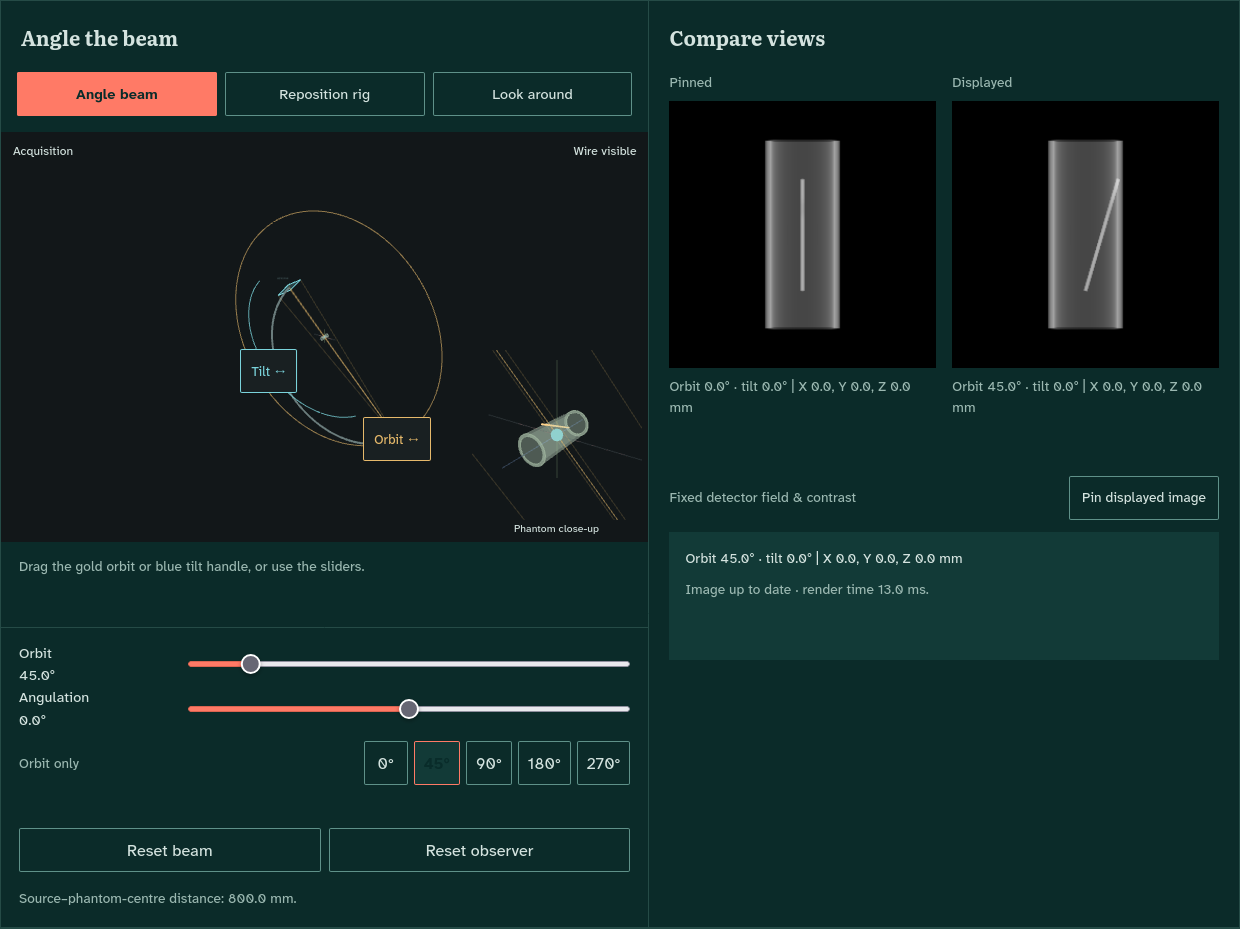Screen dimensions: 1240x929
Task: Click the 'Displayed' label above right image
Action: click(x=982, y=82)
